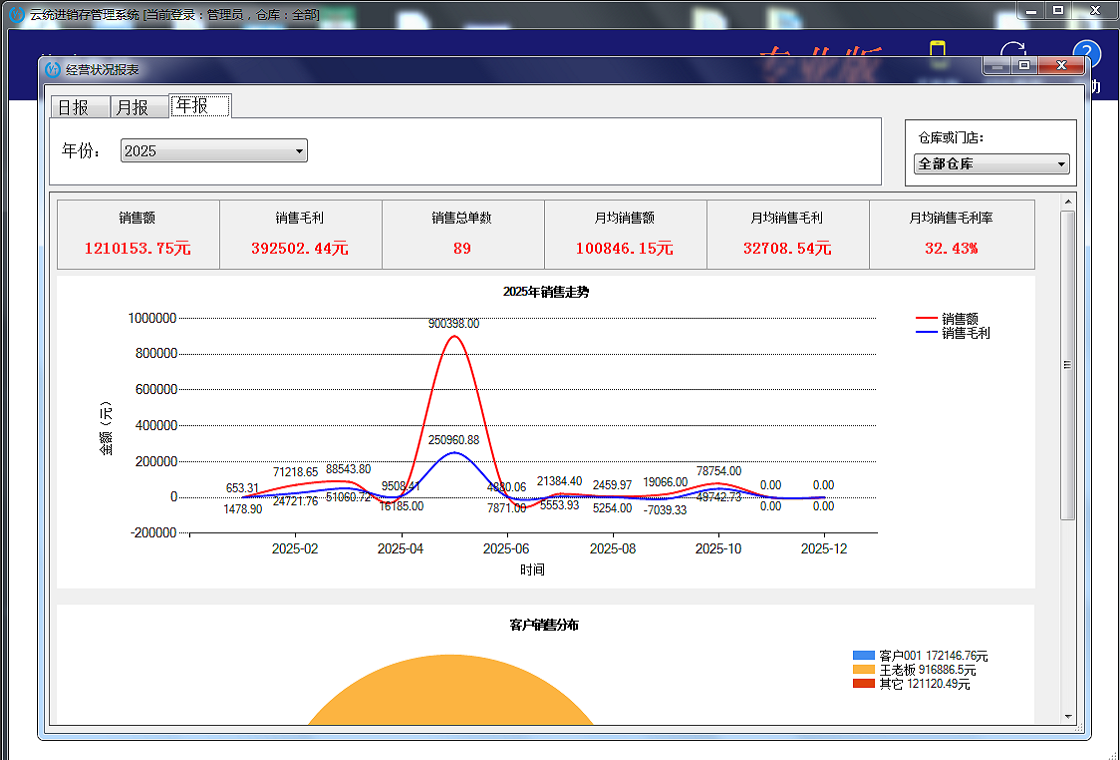Screen dimensions: 1120x760
Task: Maximize the 经营状况报表 report window
Action: coord(1023,66)
